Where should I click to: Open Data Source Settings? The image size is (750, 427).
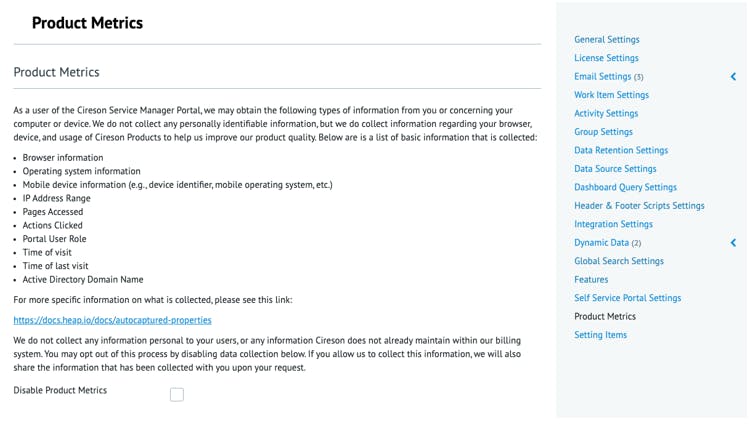(x=615, y=169)
